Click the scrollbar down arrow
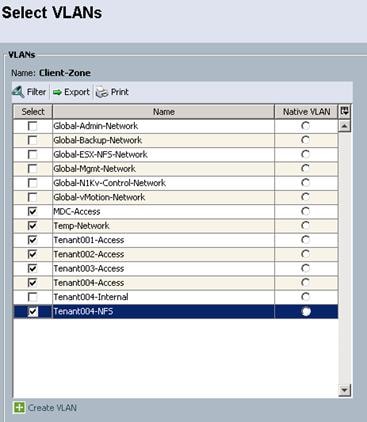Image resolution: width=367 pixels, height=422 pixels. [x=344, y=390]
